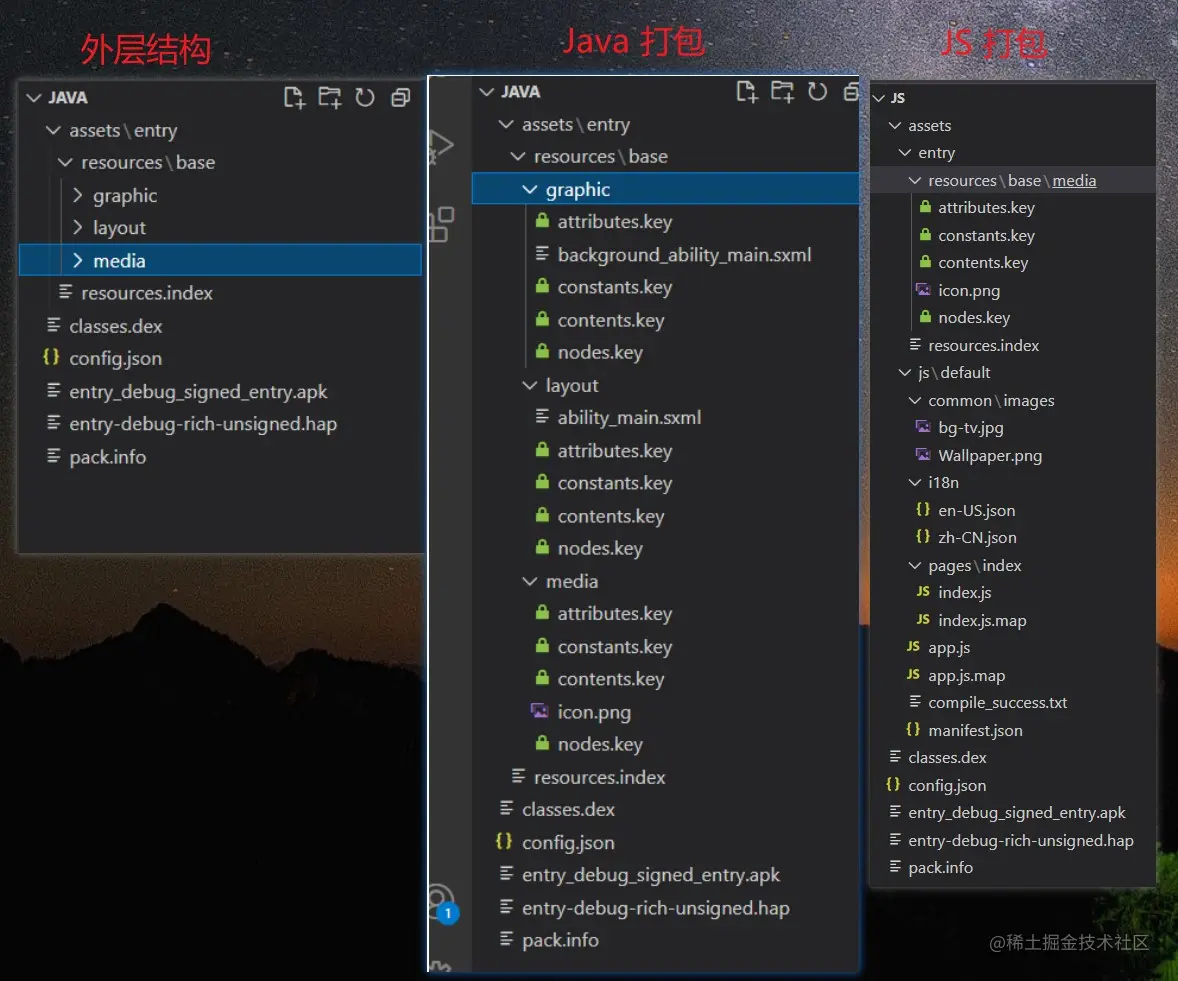
Task: Collapse js\default folder in JS panel
Action: (905, 373)
